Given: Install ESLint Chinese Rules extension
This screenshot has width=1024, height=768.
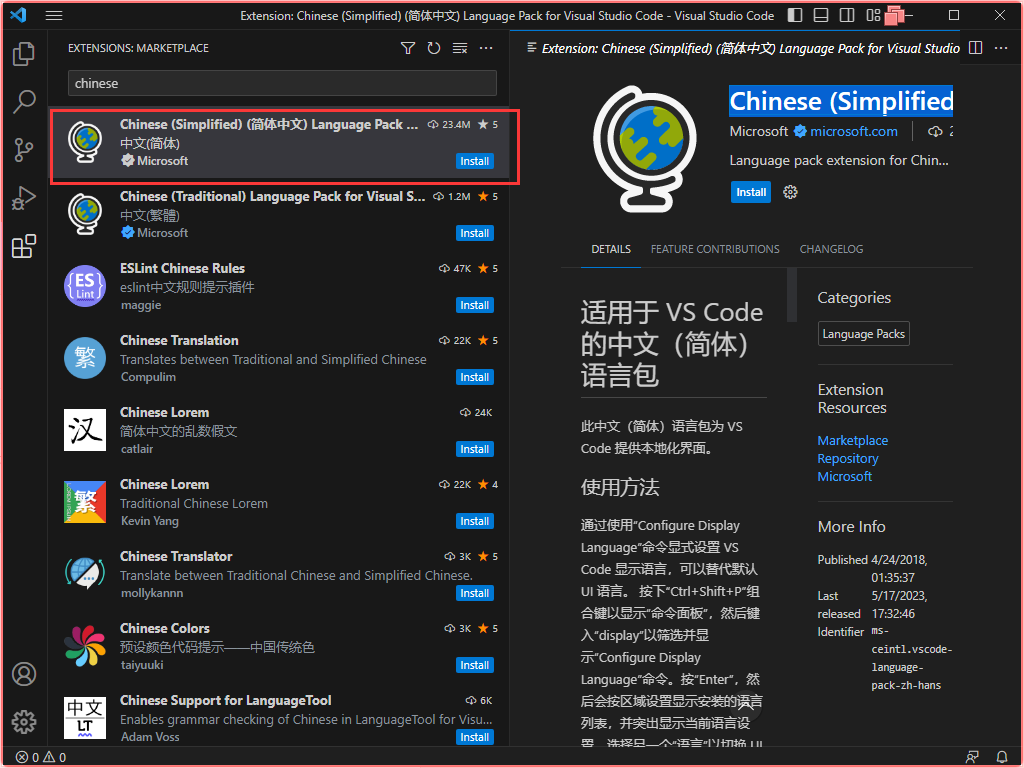Looking at the screenshot, I should click(x=475, y=305).
